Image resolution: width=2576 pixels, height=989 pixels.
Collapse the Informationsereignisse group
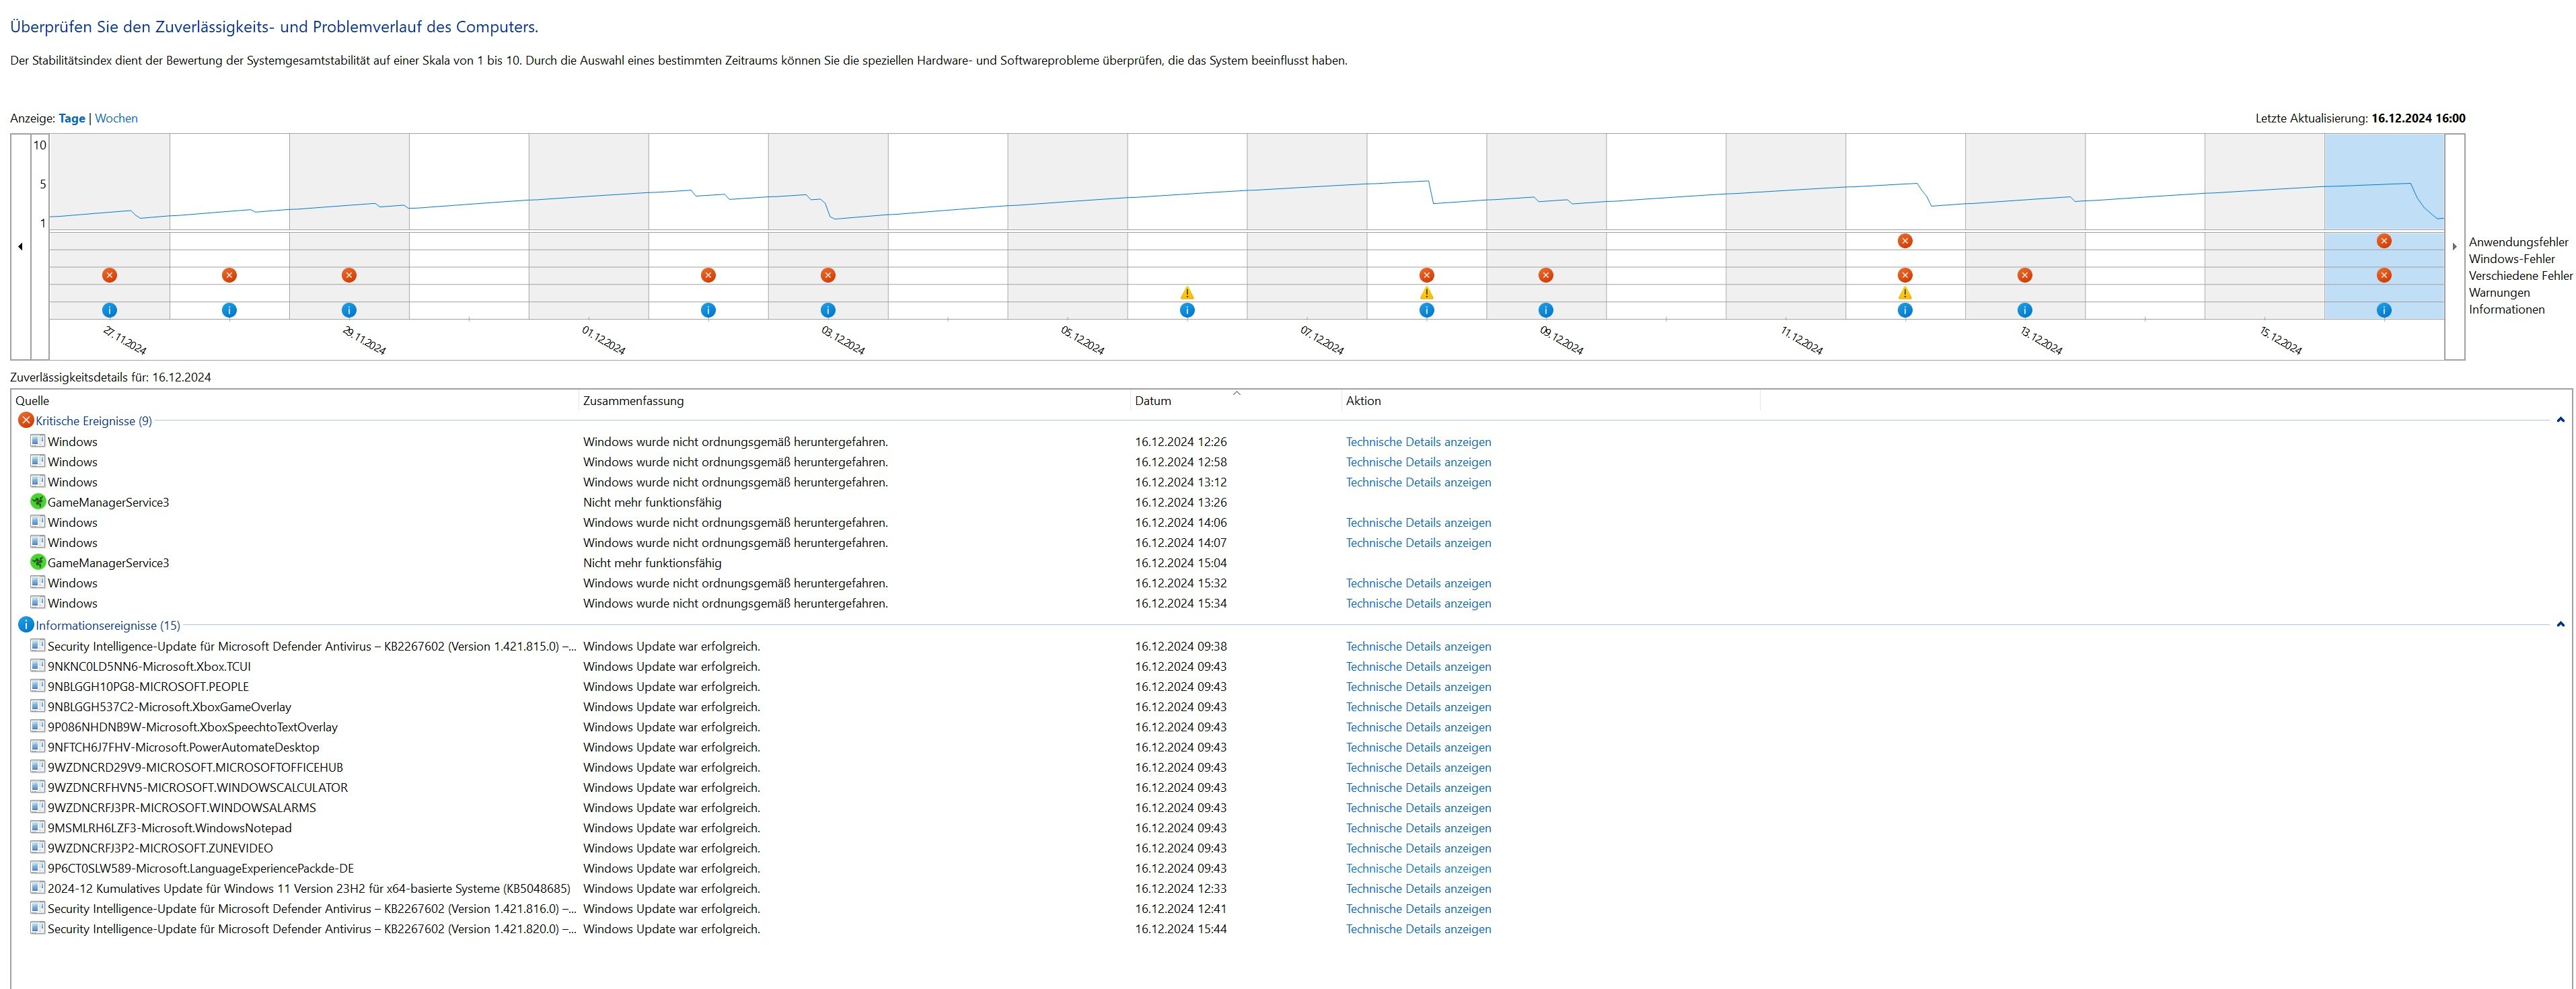pos(2560,625)
